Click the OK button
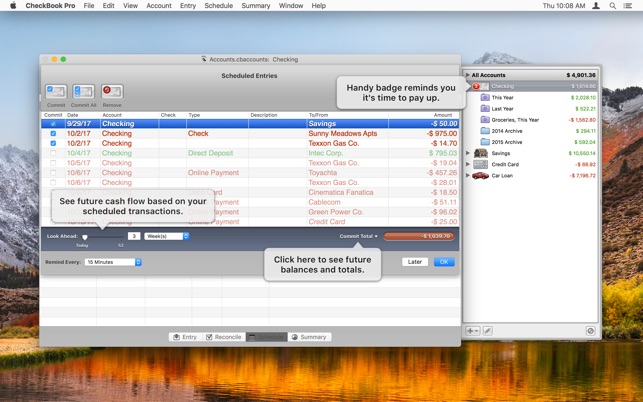Screen dimensions: 643x402 click(x=444, y=262)
